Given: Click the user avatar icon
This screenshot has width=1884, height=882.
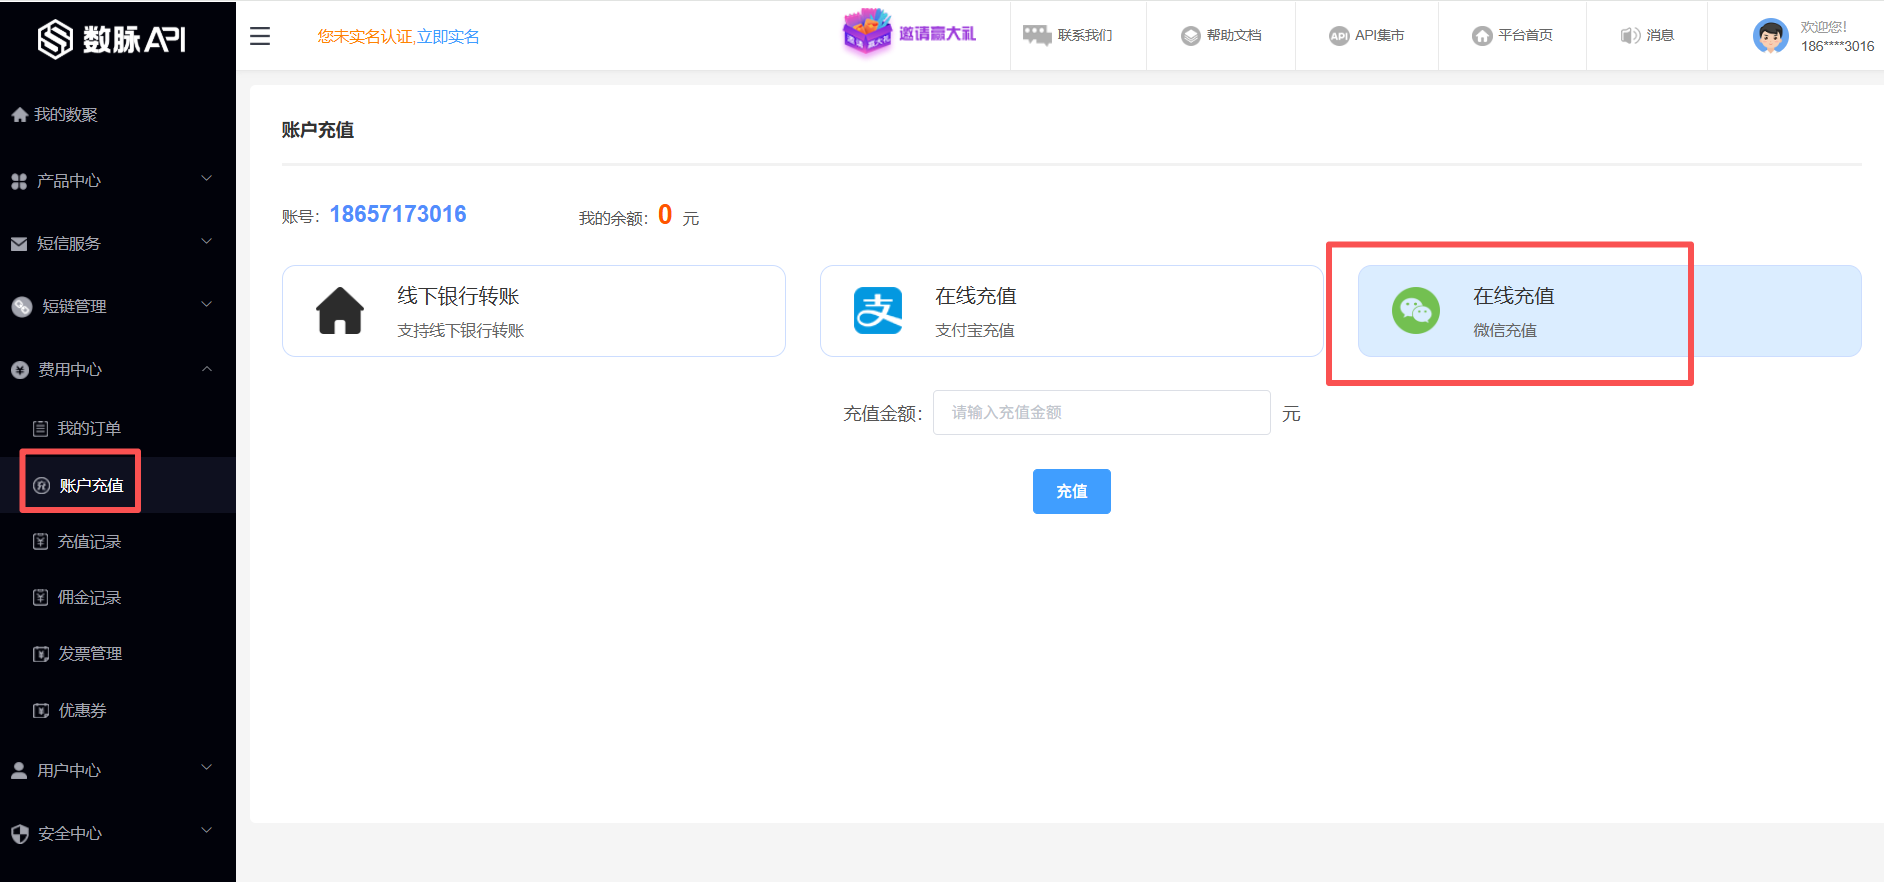Looking at the screenshot, I should point(1770,36).
